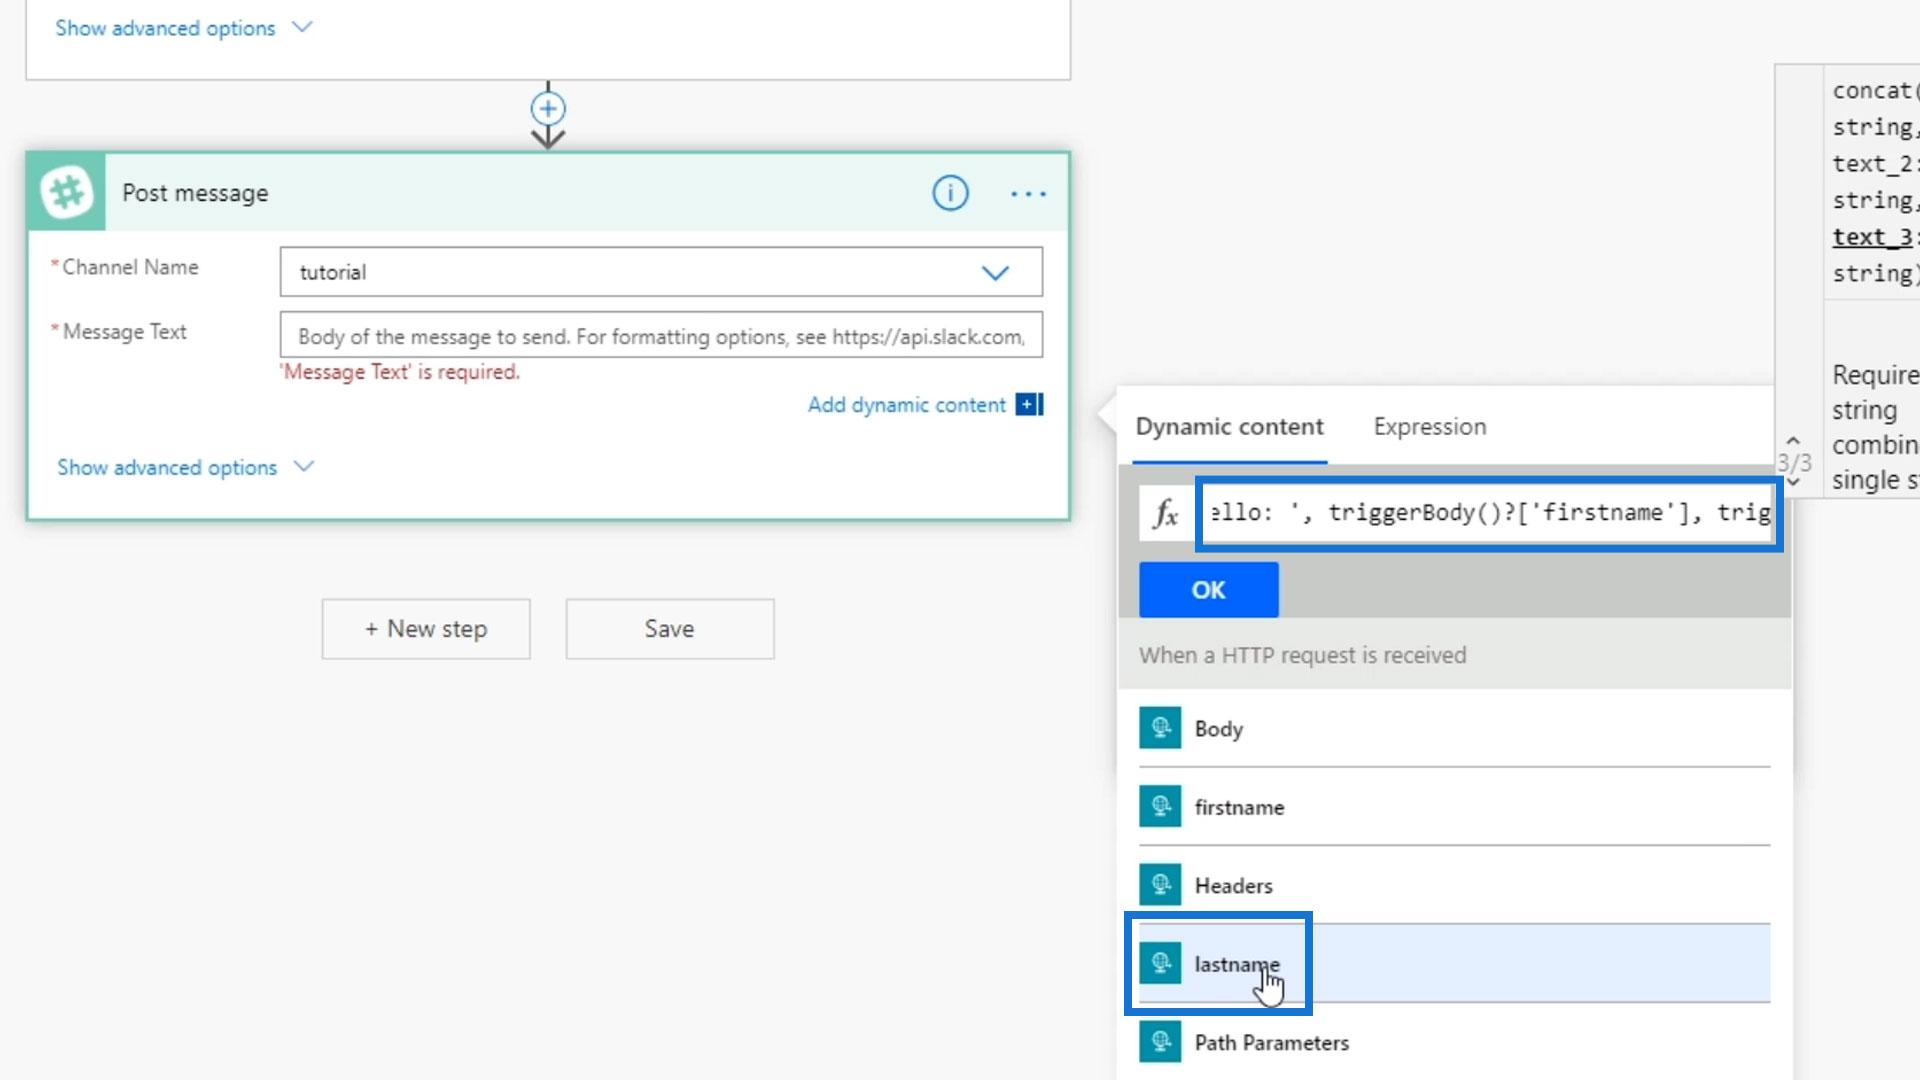
Task: Select the lastname dynamic content item
Action: click(1236, 964)
